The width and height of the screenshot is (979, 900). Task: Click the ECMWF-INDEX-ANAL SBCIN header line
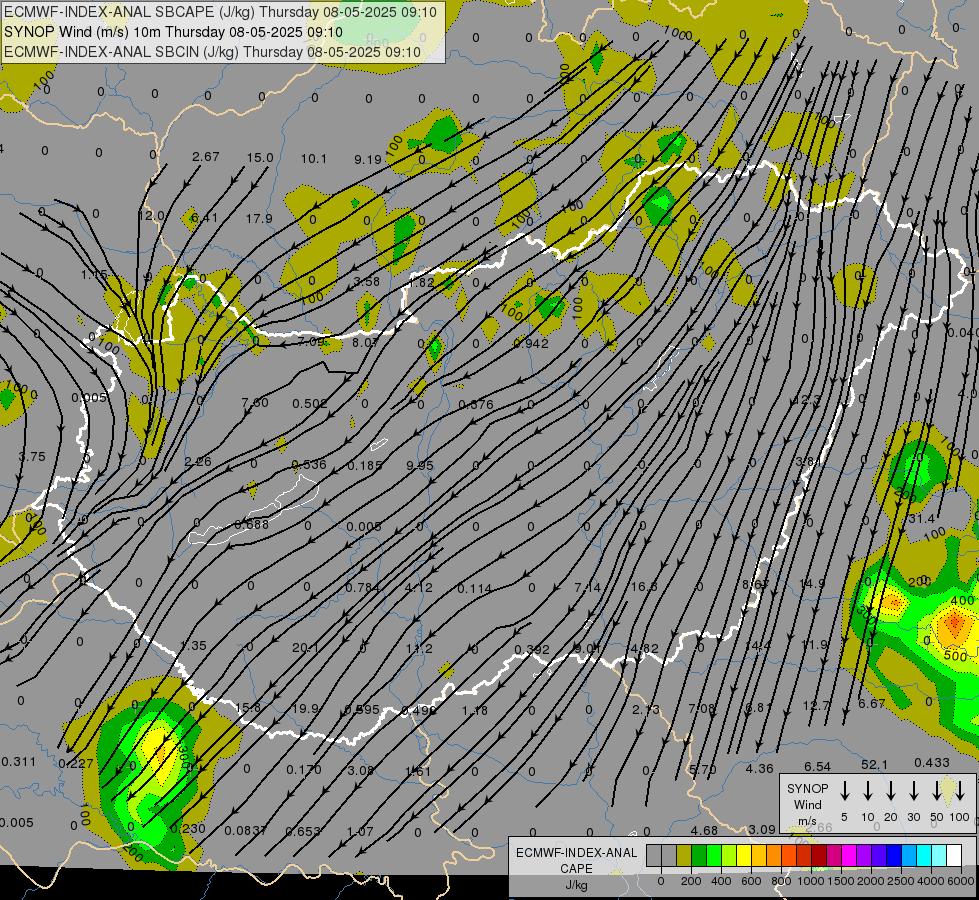coord(212,52)
